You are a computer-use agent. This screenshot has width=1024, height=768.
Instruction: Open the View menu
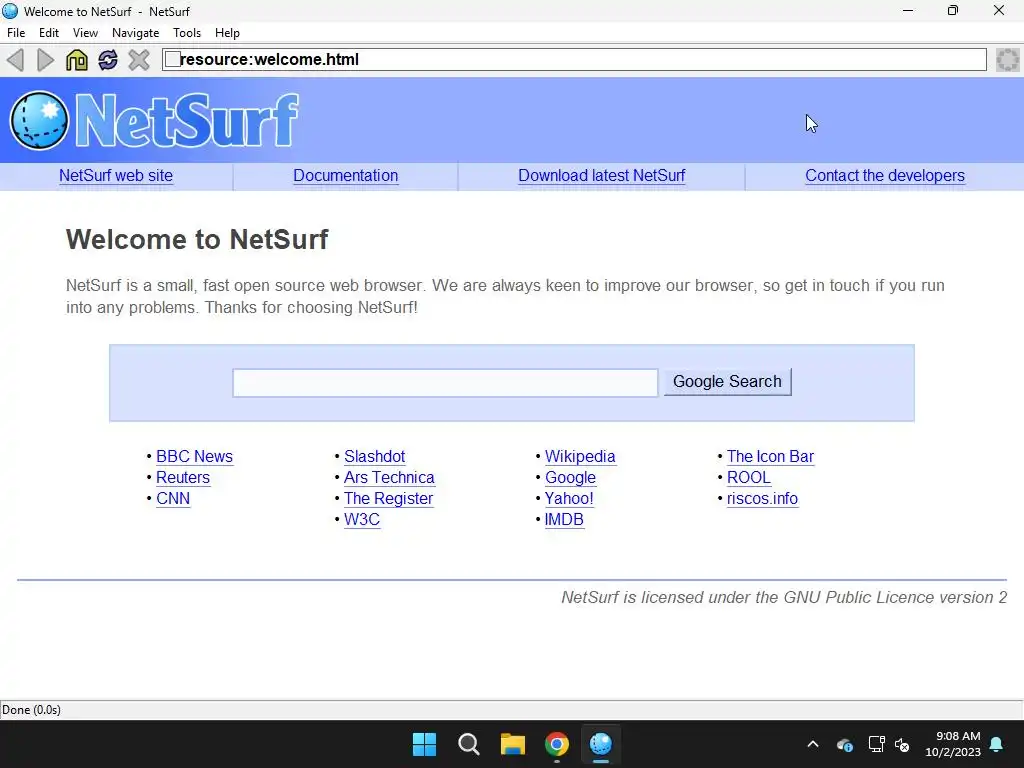[86, 33]
